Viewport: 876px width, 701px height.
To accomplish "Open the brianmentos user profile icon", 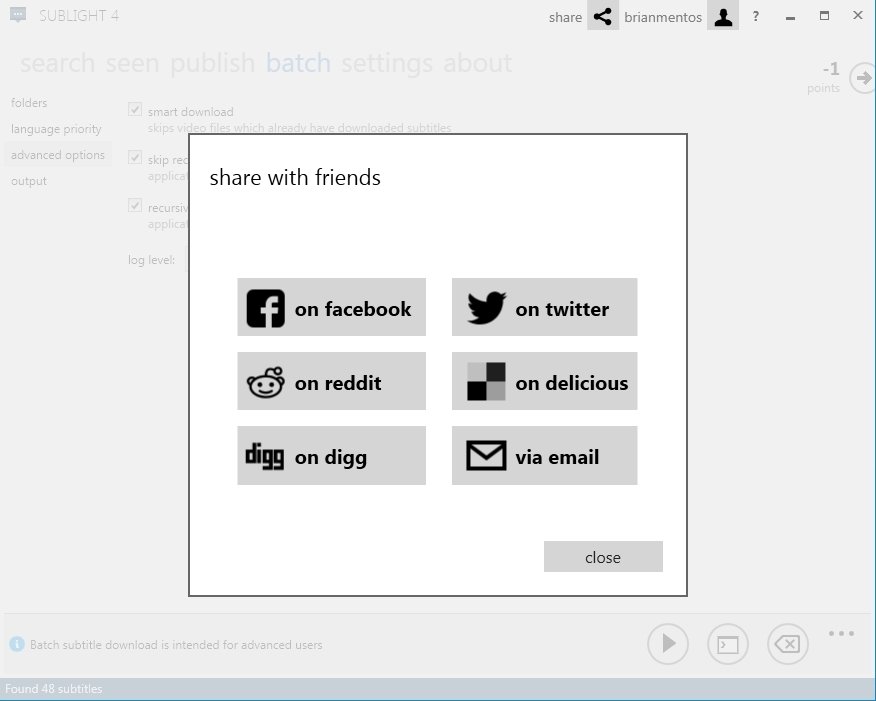I will (x=723, y=16).
